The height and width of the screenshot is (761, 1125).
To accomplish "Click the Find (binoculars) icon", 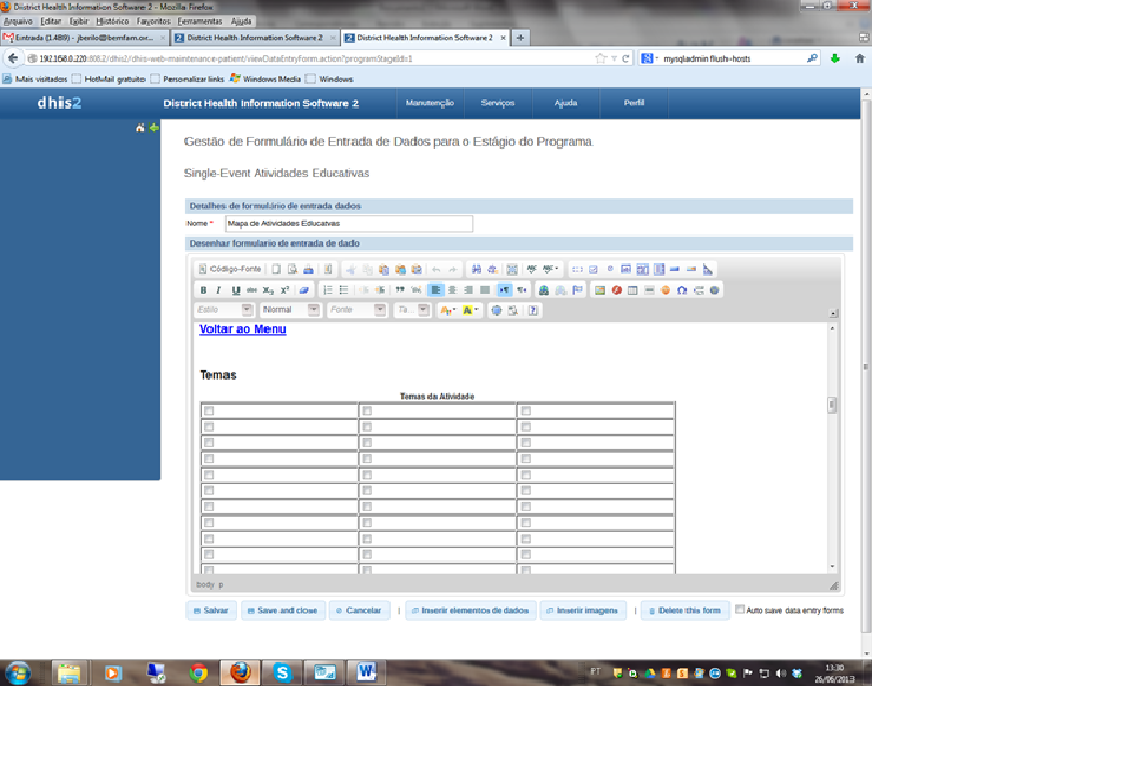I will click(x=476, y=270).
